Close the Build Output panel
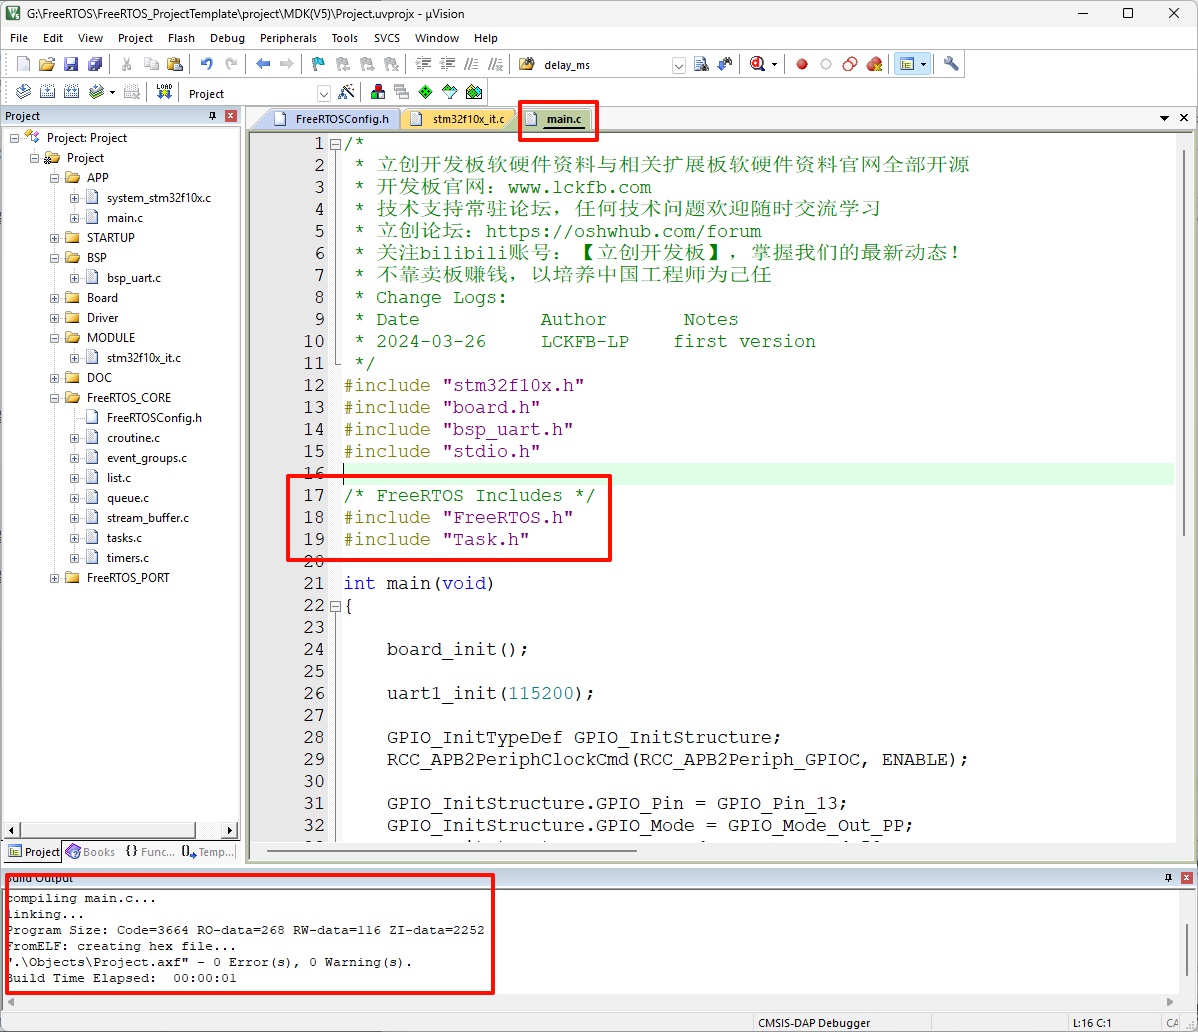Viewport: 1198px width, 1032px height. pyautogui.click(x=1187, y=878)
